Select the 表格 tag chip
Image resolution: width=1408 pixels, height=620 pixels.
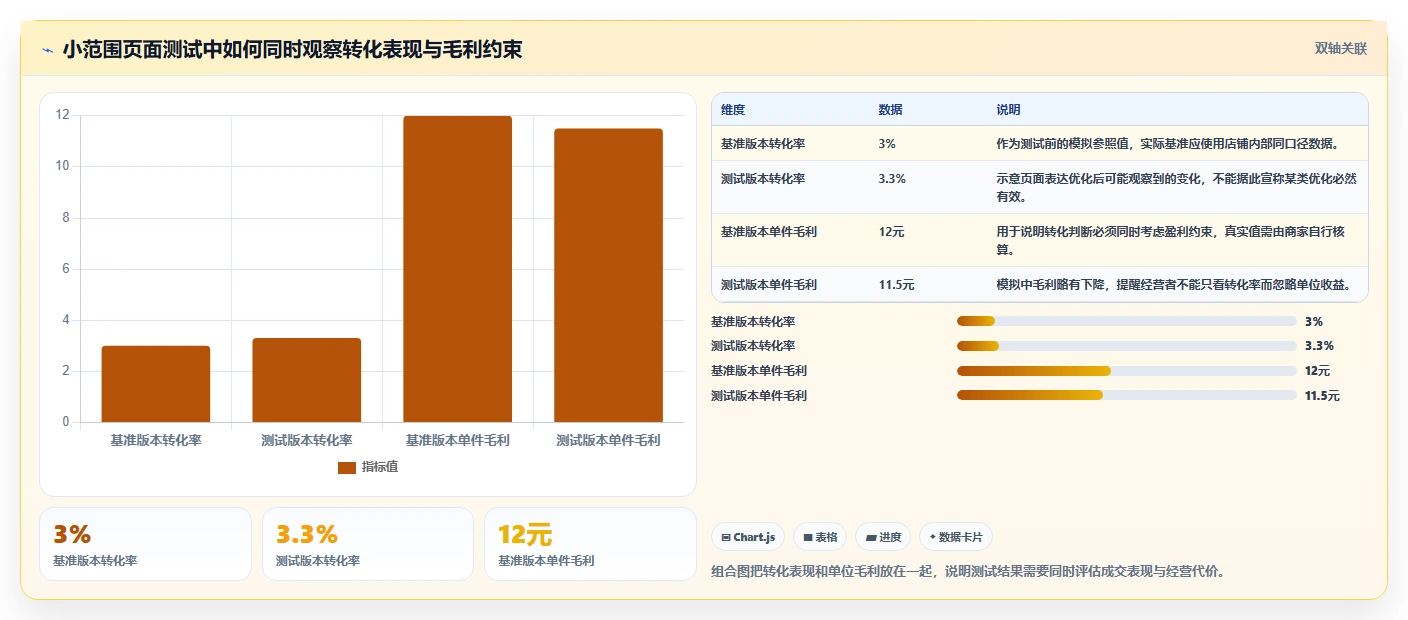coord(820,537)
